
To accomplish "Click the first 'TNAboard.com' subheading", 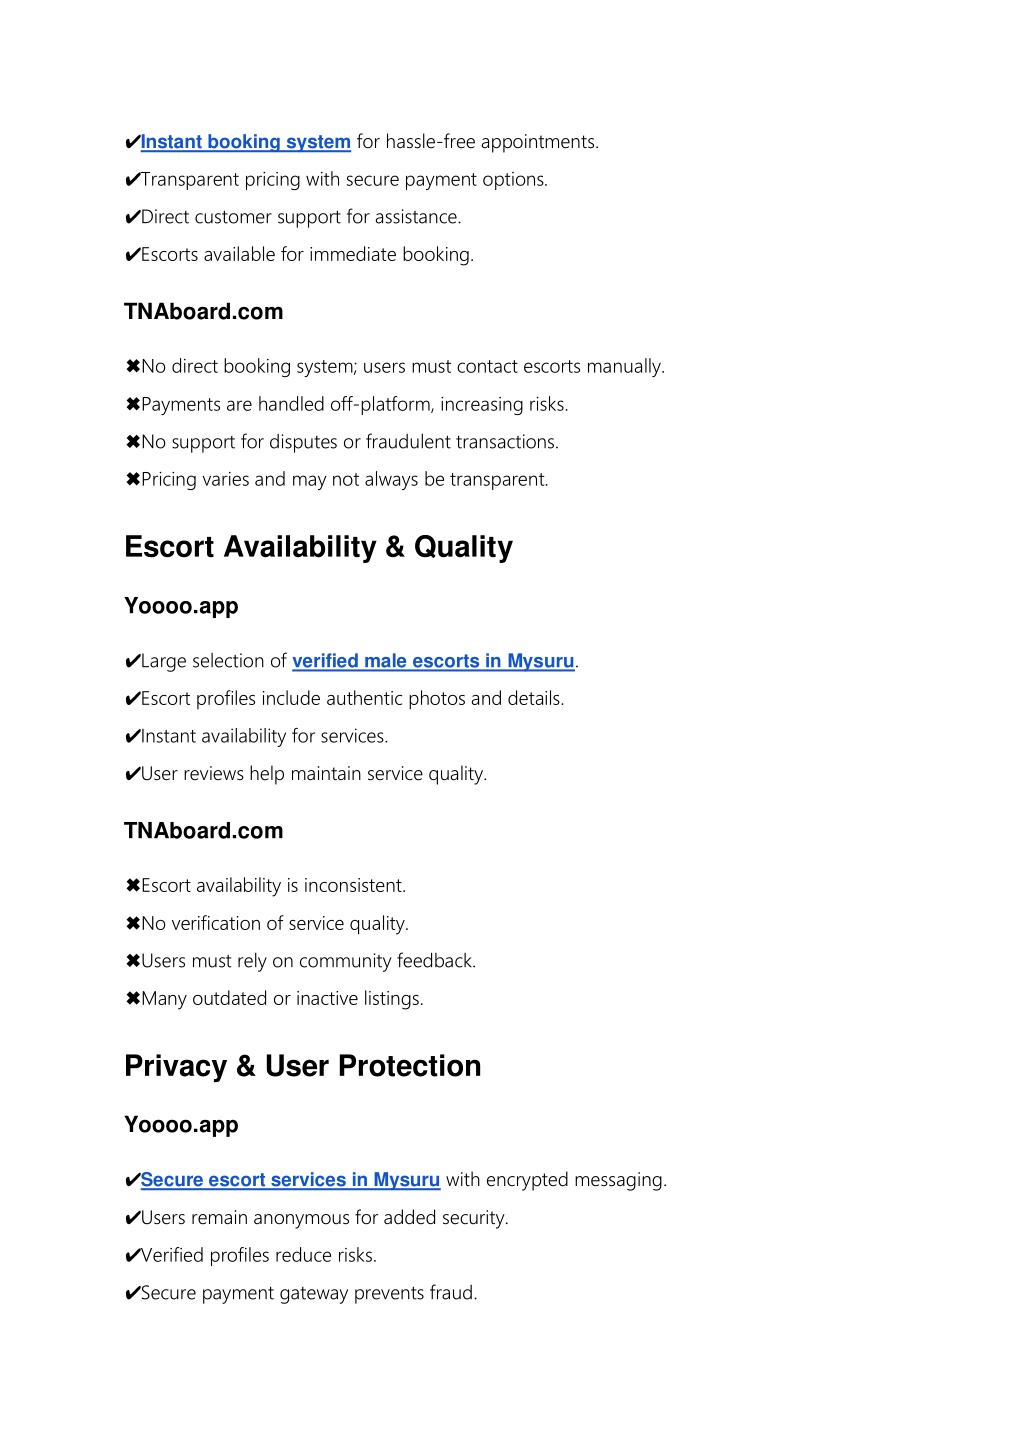I will click(204, 312).
